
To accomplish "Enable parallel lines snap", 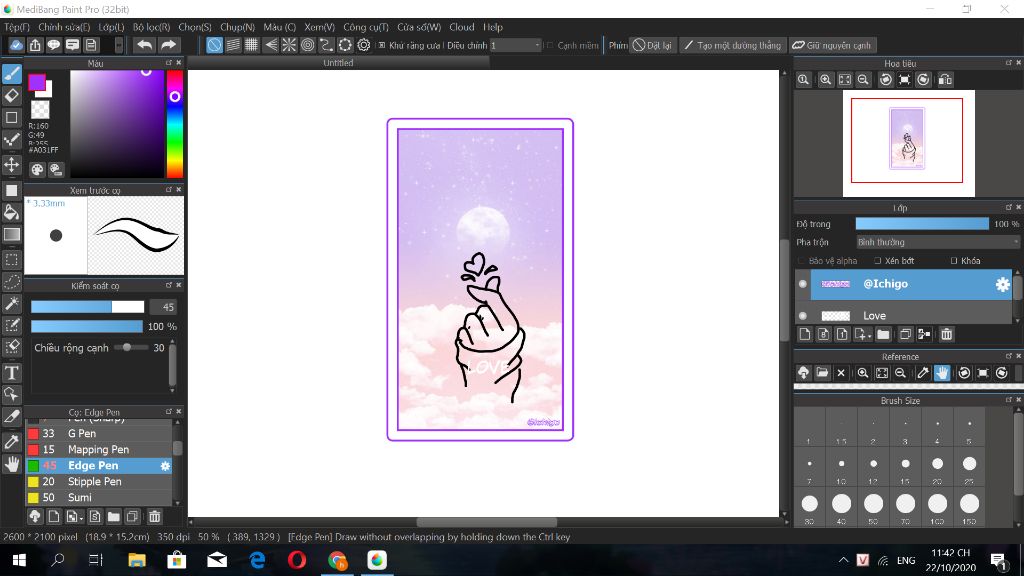I will tap(233, 45).
